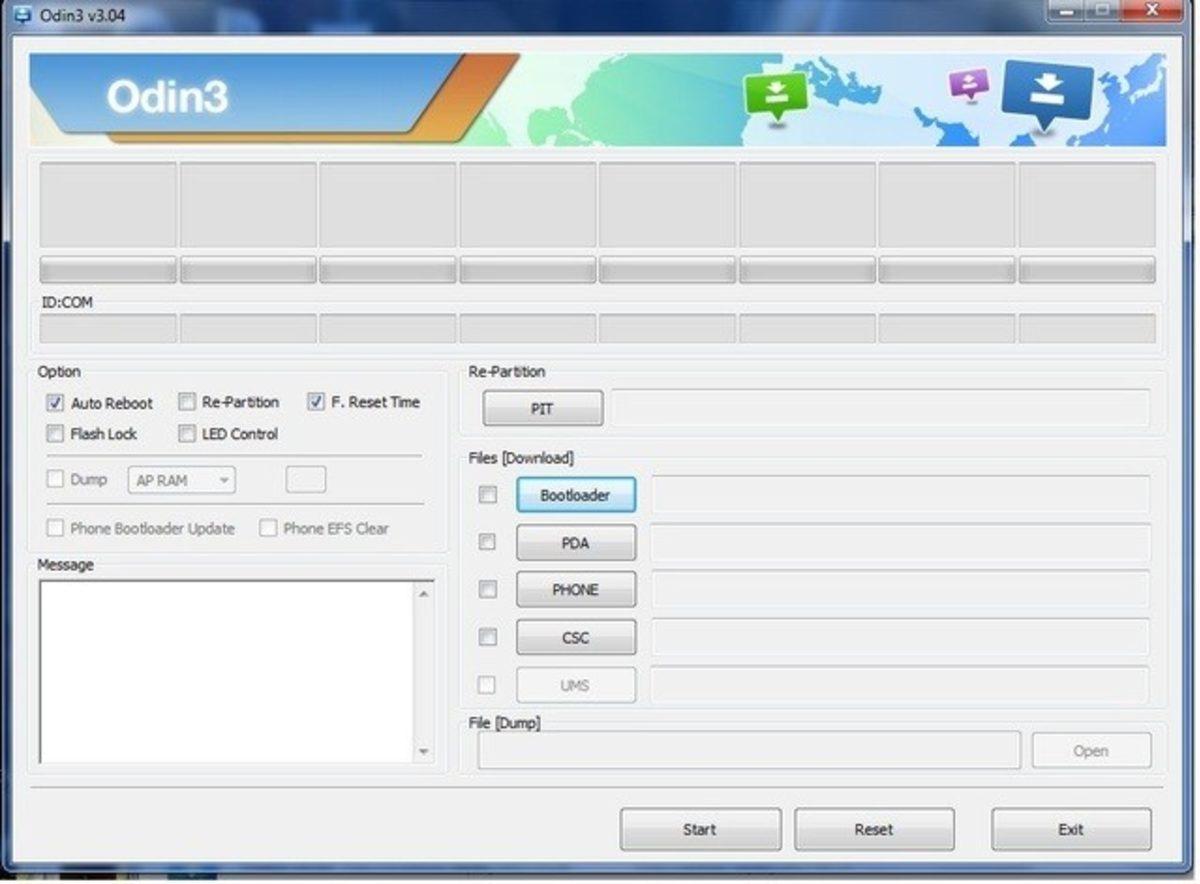Image resolution: width=1200 pixels, height=884 pixels.
Task: Uncheck the Auto Reboot option
Action: point(56,403)
